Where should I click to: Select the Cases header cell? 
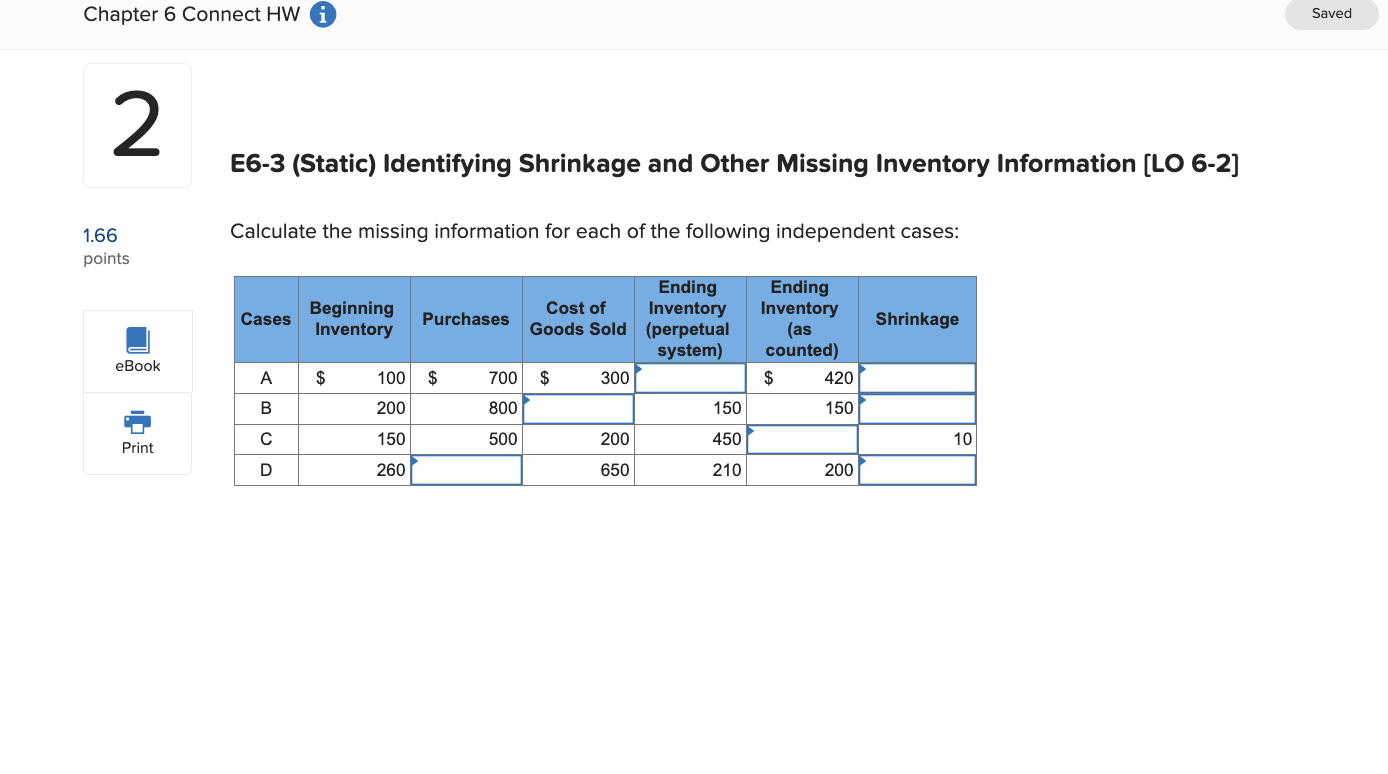pyautogui.click(x=265, y=318)
